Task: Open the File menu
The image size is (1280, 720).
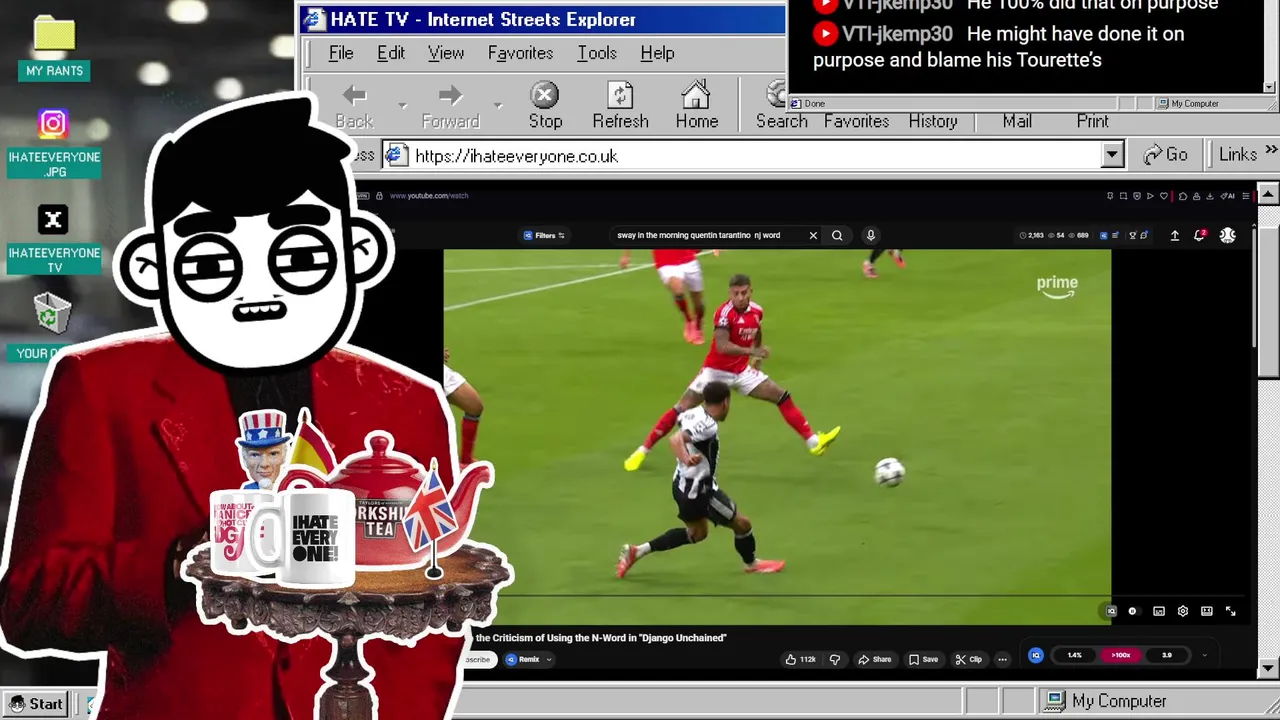Action: click(x=341, y=53)
